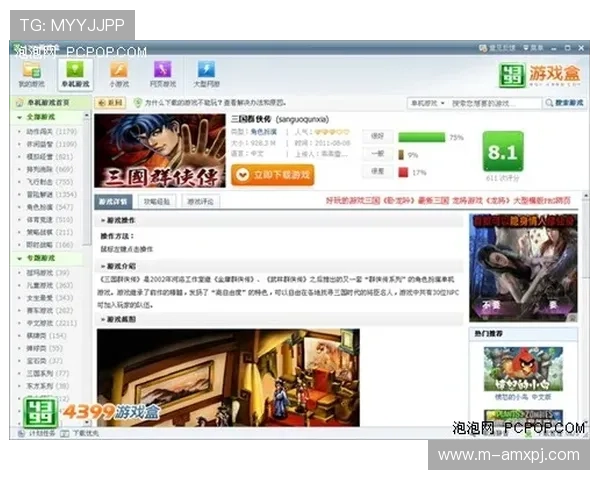The image size is (600, 480).
Task: Click the 搜索游戏 search button
Action: (x=564, y=103)
